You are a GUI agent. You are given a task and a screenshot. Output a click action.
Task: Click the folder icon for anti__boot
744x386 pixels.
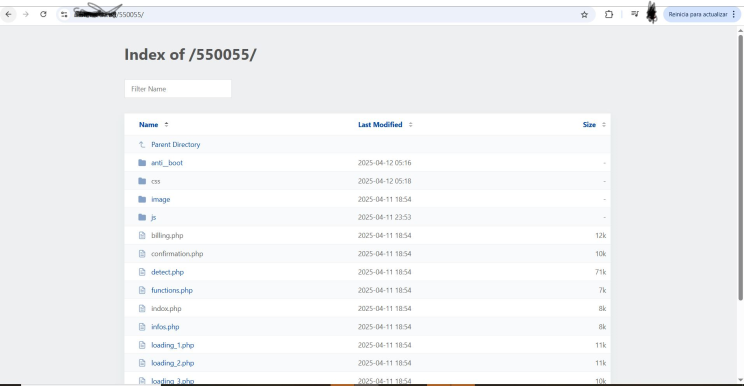pyautogui.click(x=142, y=163)
